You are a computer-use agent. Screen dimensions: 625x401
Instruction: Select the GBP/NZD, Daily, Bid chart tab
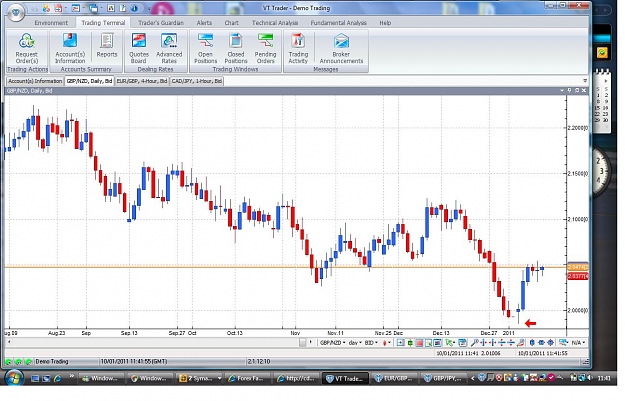[89, 81]
